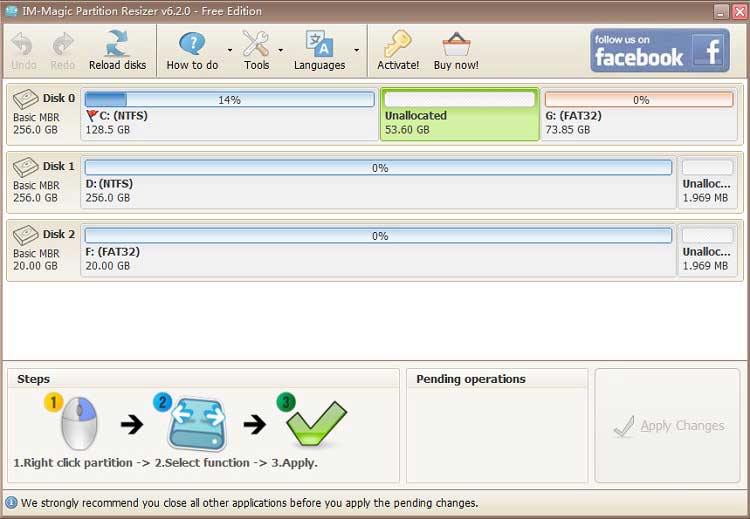
Task: Open the follow us on facebook banner
Action: (x=660, y=50)
